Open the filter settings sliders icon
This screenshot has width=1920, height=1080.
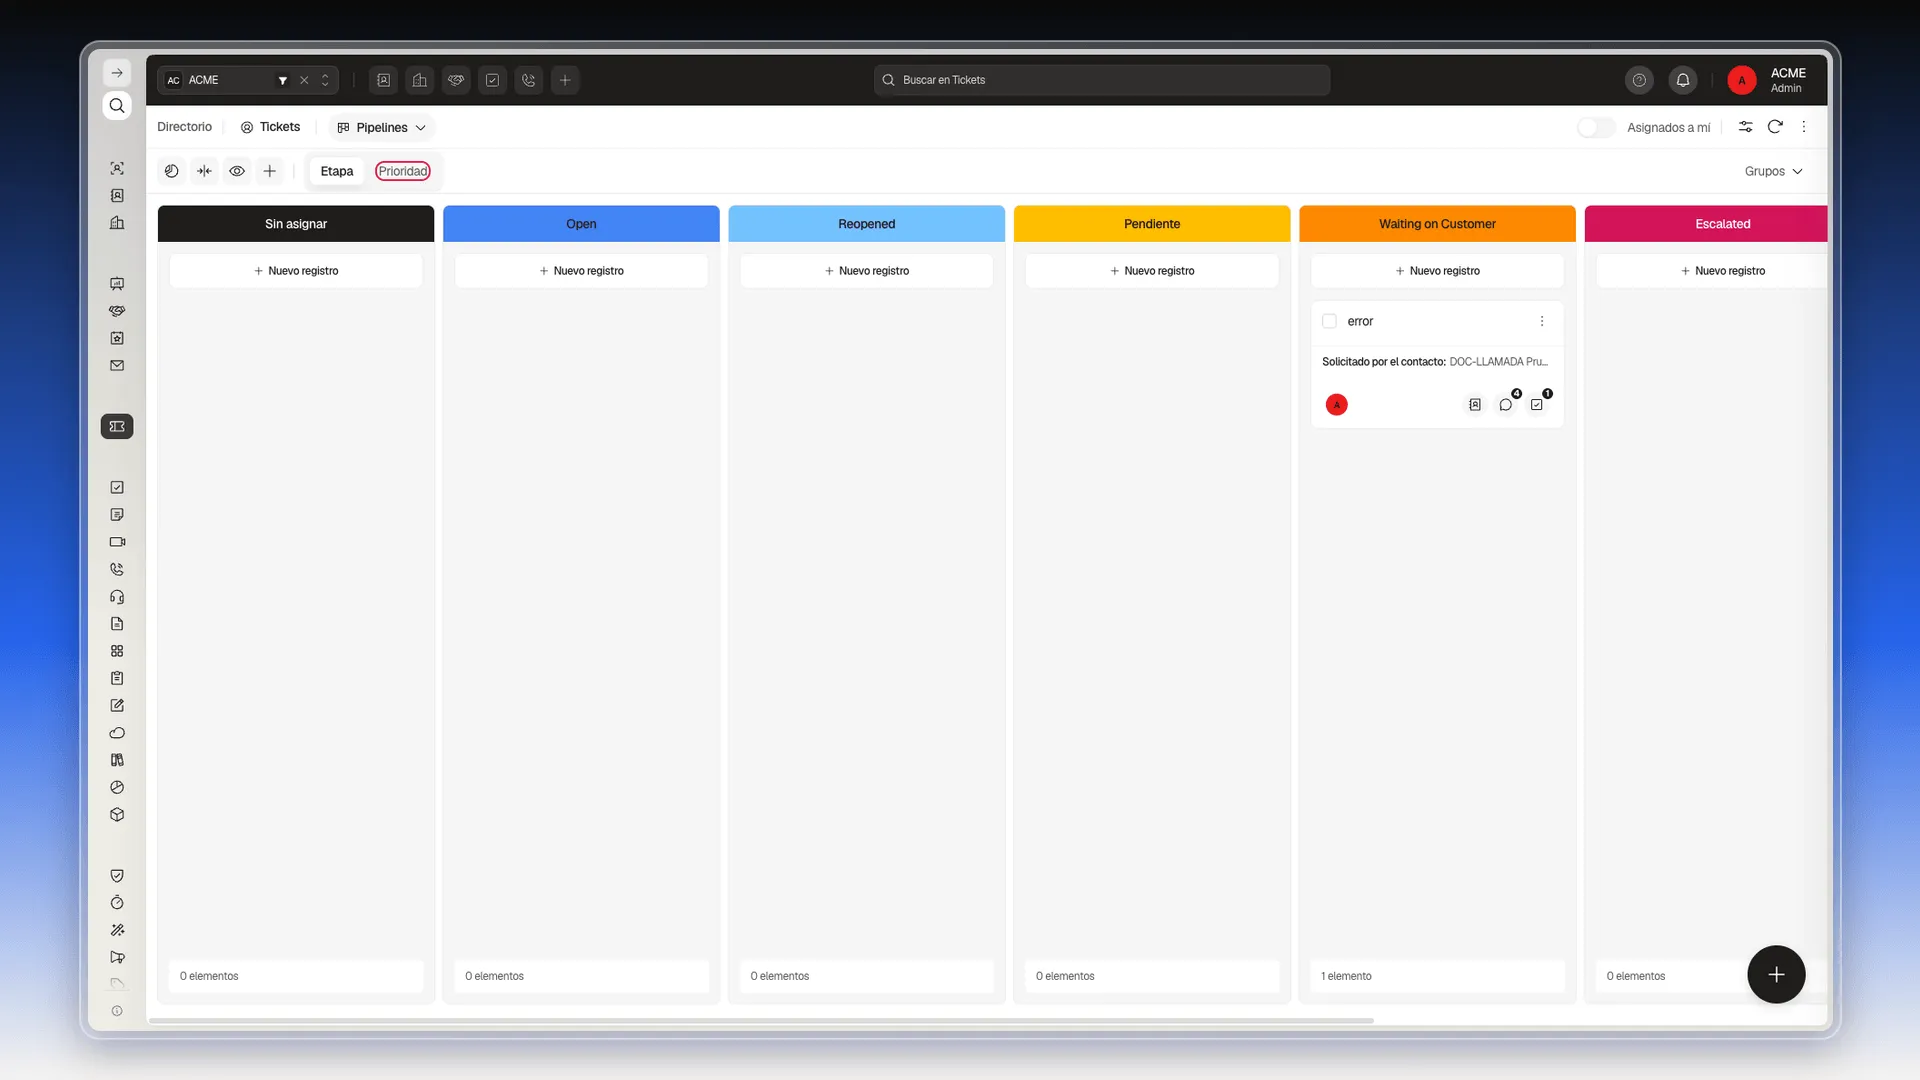pos(1745,127)
